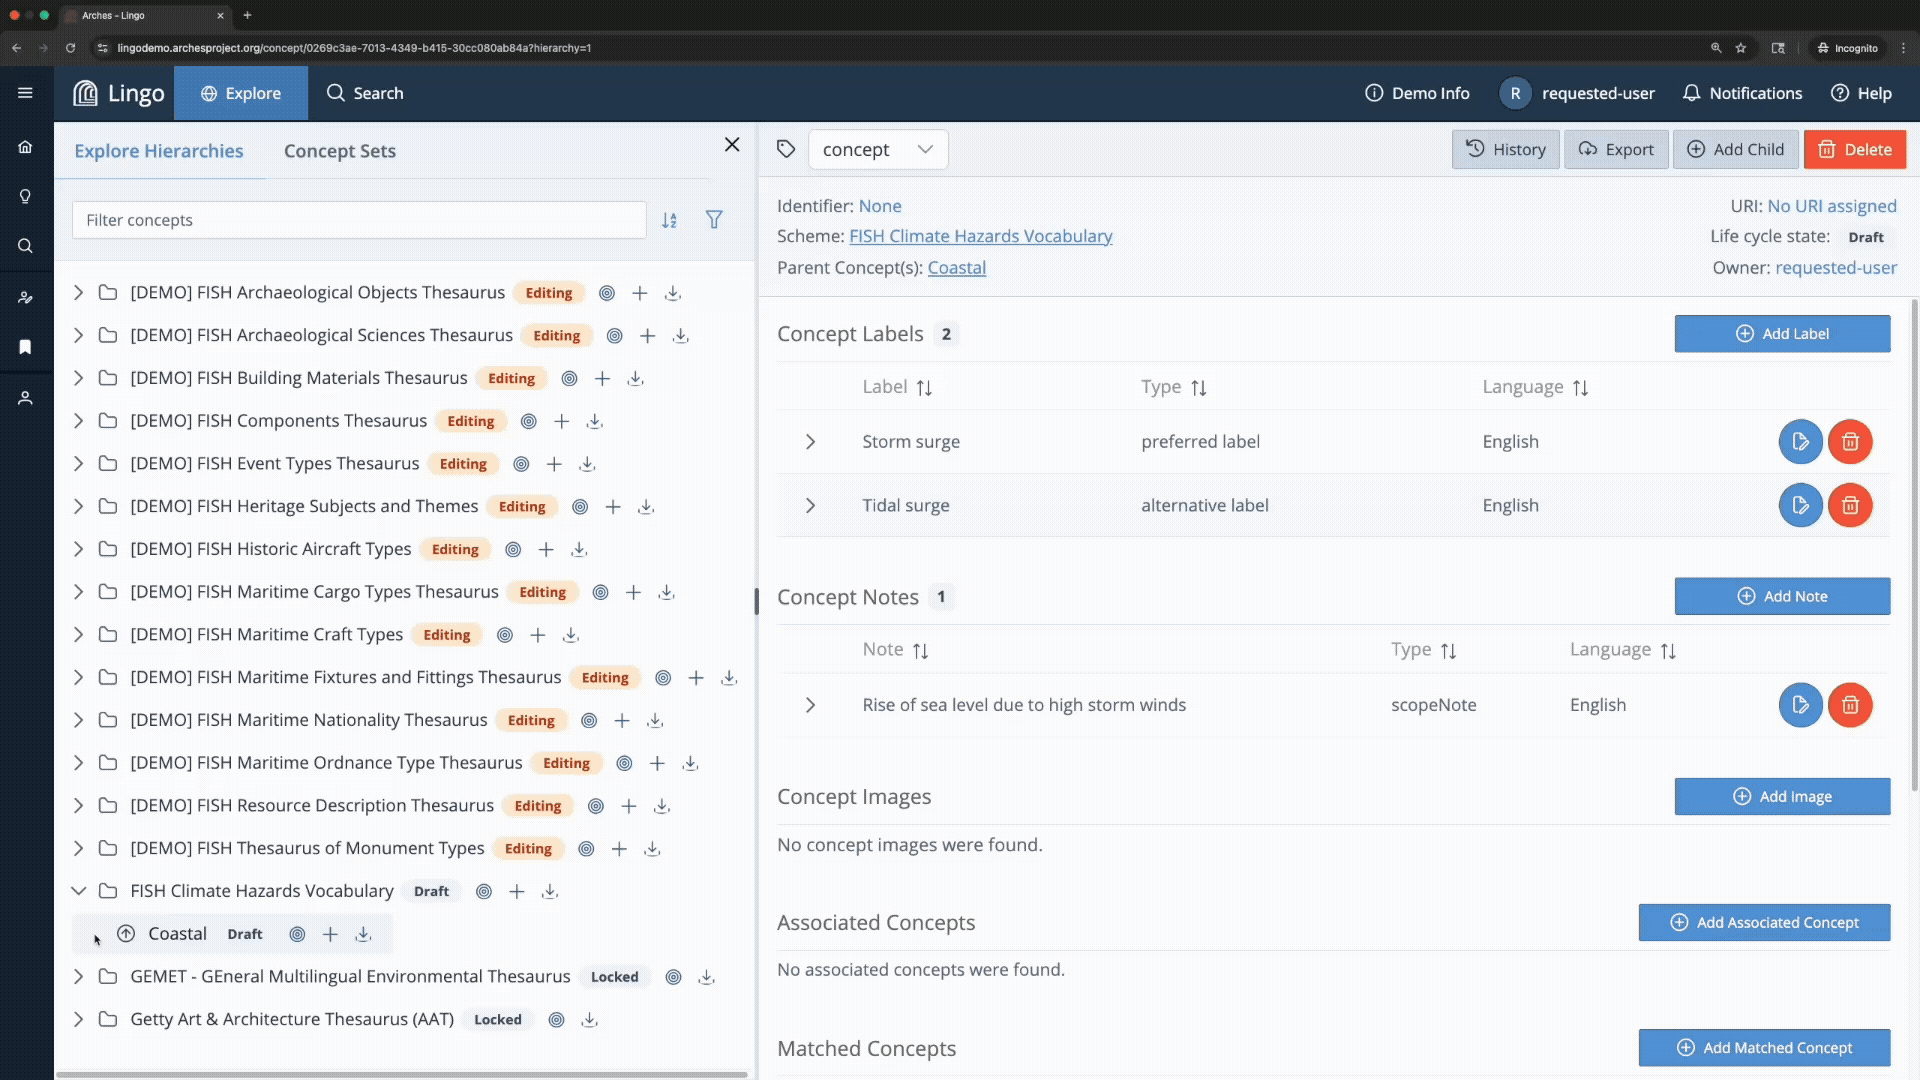Image resolution: width=1920 pixels, height=1080 pixels.
Task: Click the sort concepts icon beside filter field
Action: 669,220
